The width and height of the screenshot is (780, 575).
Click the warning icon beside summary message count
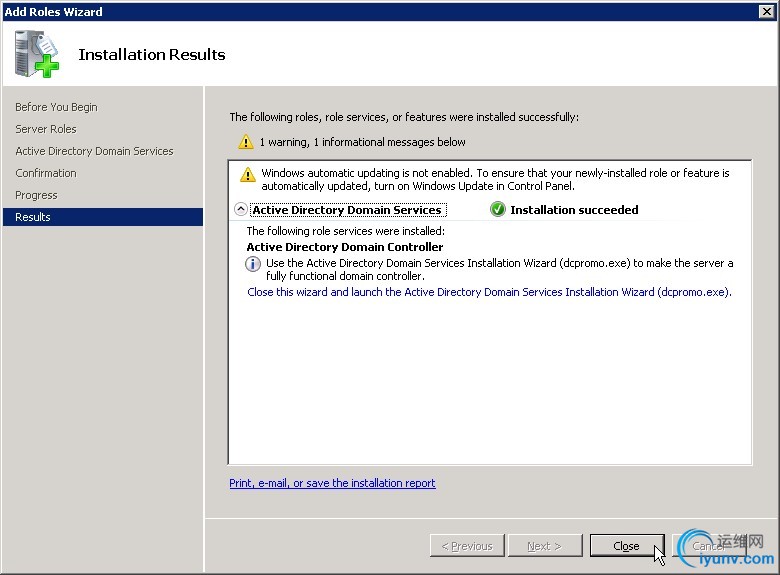(246, 142)
